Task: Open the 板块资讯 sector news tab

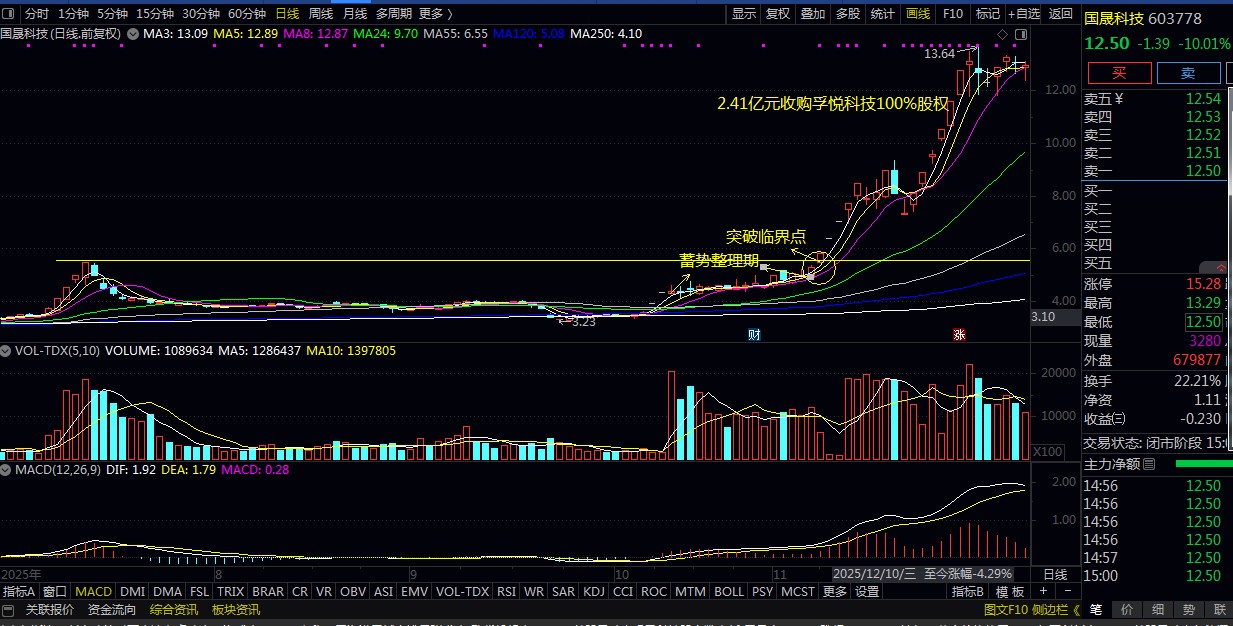Action: click(236, 610)
